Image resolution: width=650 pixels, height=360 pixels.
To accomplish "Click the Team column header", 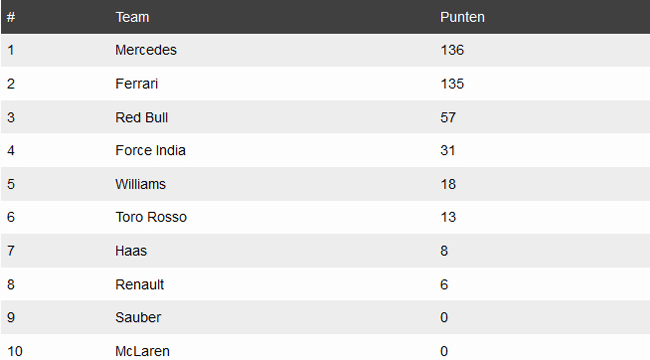I will pos(132,17).
